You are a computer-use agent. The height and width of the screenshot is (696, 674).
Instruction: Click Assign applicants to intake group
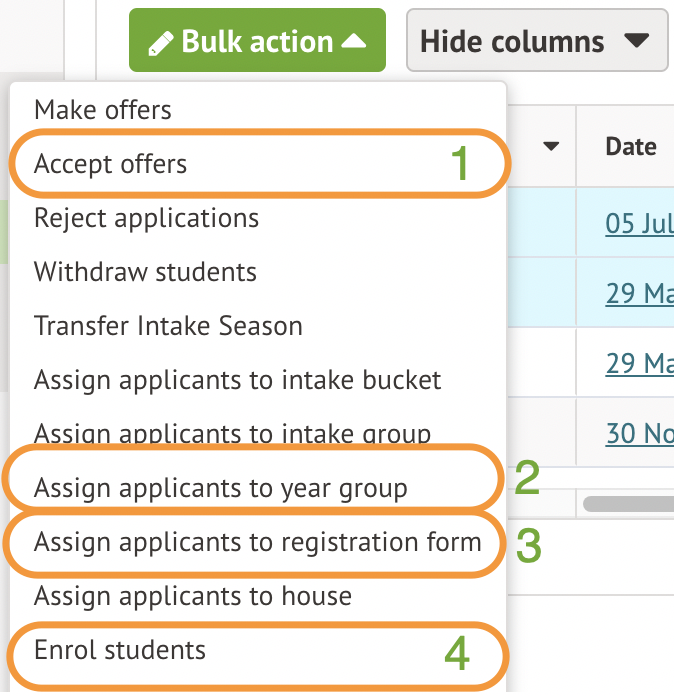coord(232,433)
